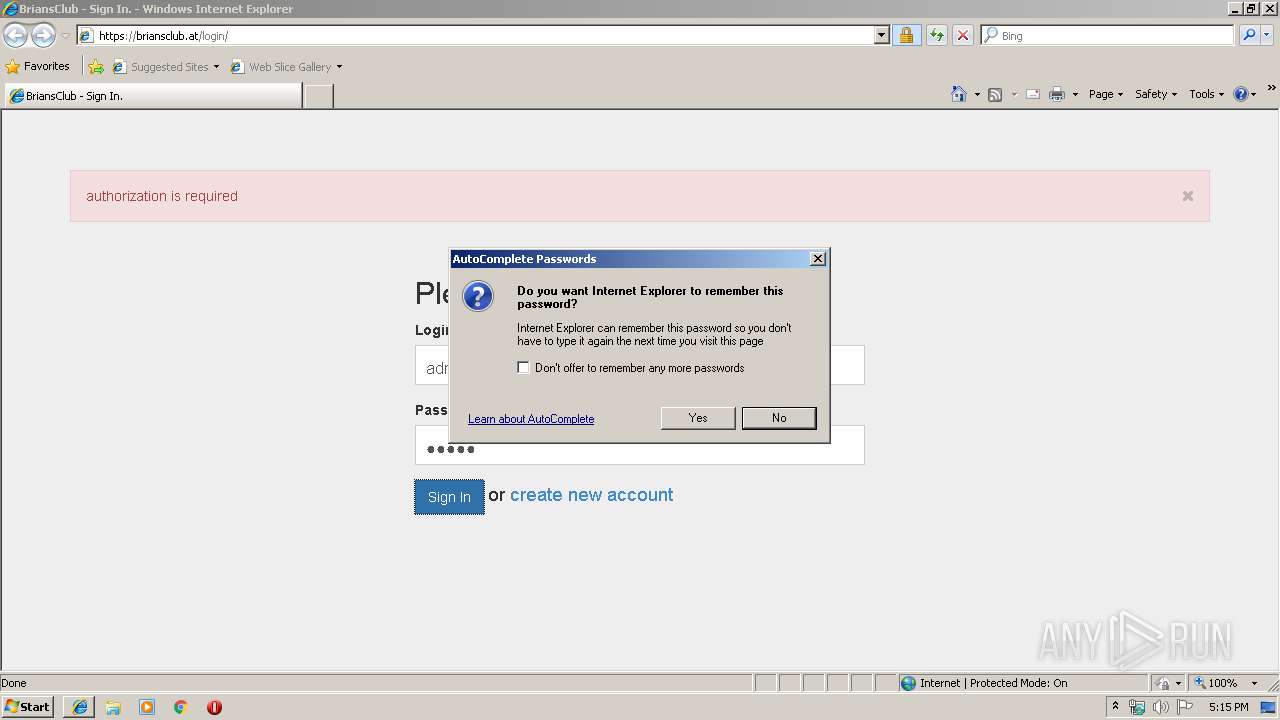
Task: Expand the zoom level dropdown arrow
Action: tap(1254, 683)
